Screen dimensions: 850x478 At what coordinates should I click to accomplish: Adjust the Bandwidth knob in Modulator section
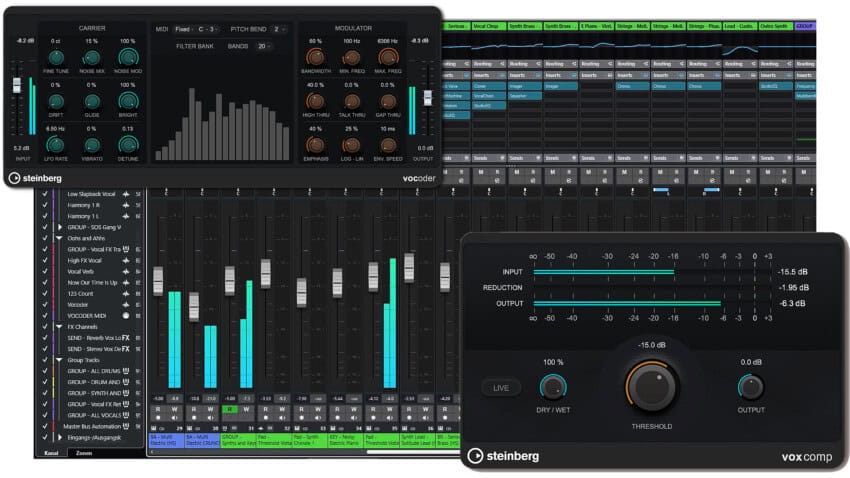(315, 57)
